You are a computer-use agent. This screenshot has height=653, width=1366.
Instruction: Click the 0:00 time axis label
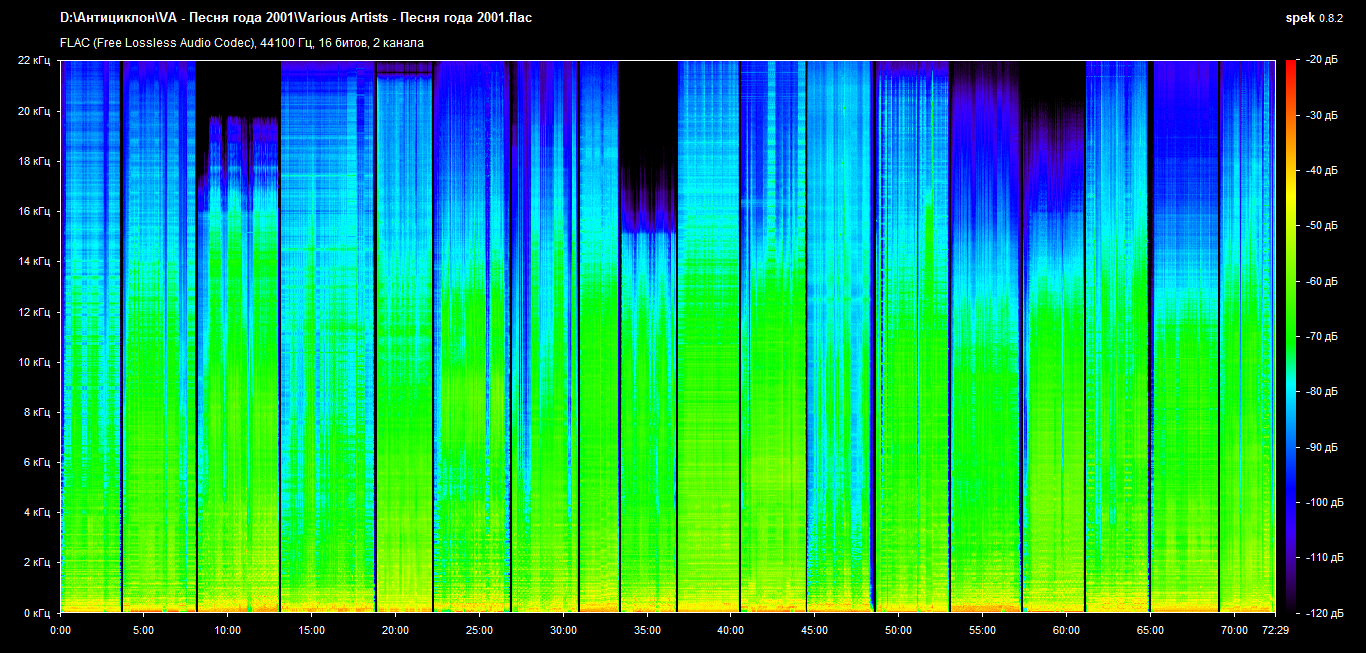[61, 630]
